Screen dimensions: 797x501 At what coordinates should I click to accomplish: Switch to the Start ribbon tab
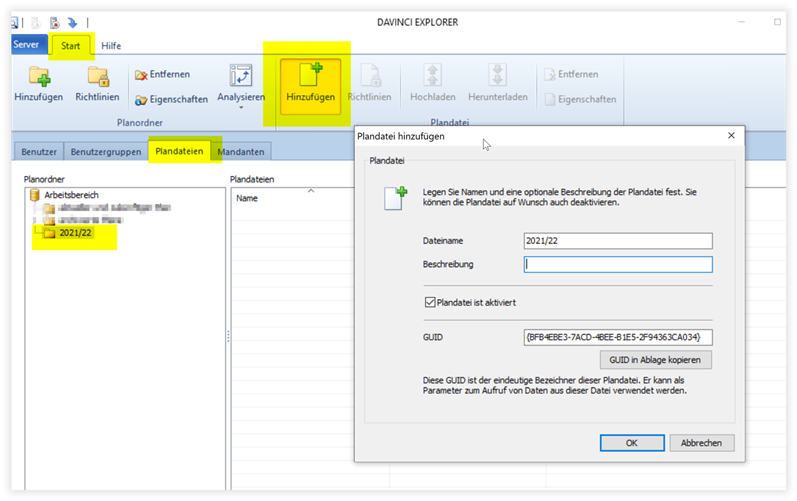tap(71, 45)
